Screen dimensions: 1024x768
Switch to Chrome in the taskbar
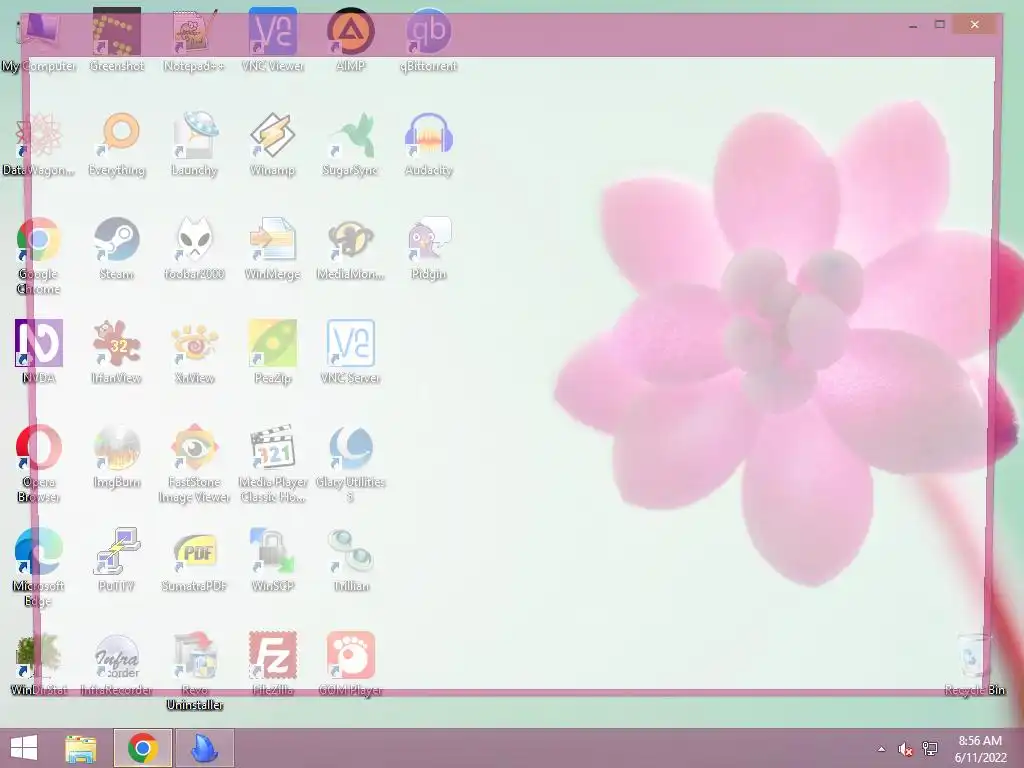tap(142, 748)
